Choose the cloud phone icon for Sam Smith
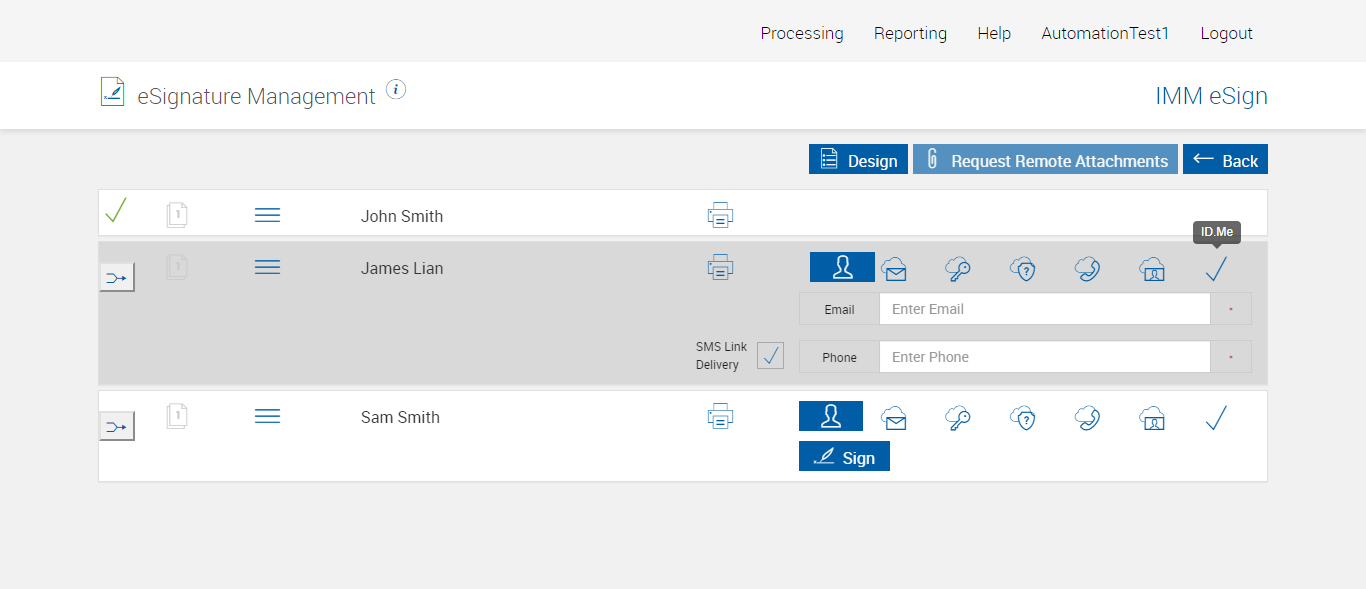The width and height of the screenshot is (1366, 589). 1087,418
